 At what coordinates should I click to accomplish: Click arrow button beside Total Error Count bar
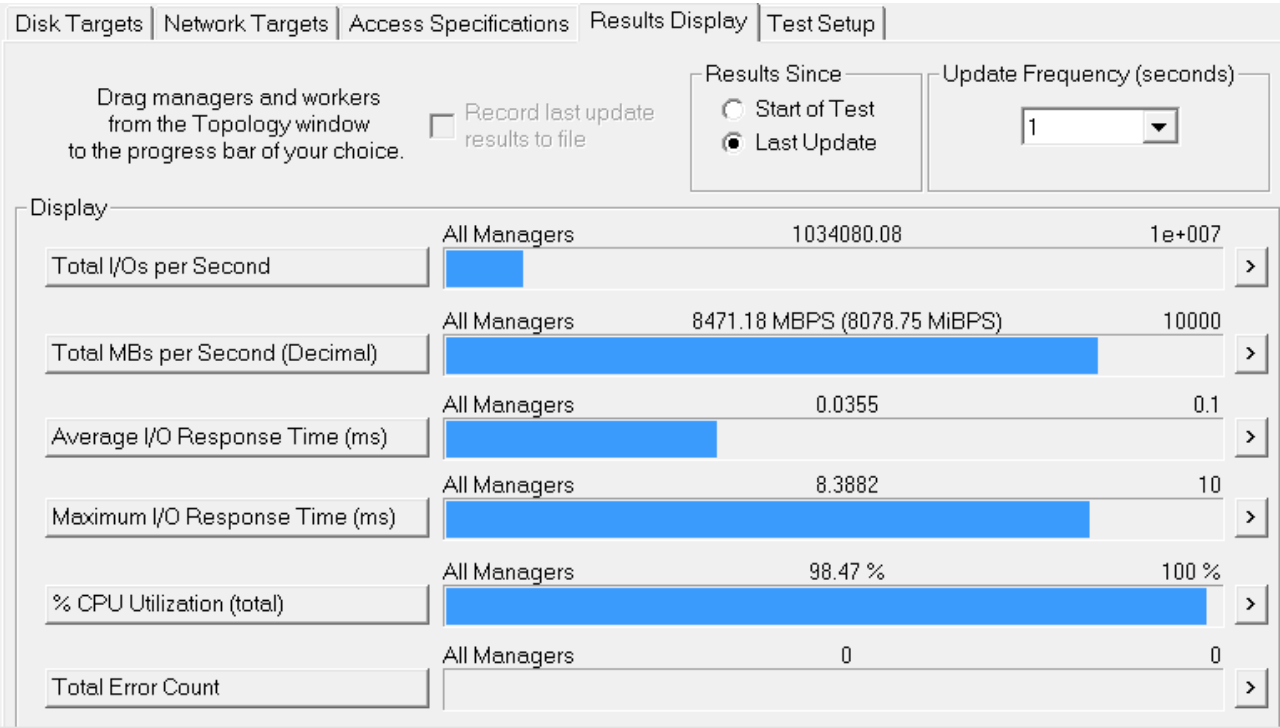(1248, 687)
